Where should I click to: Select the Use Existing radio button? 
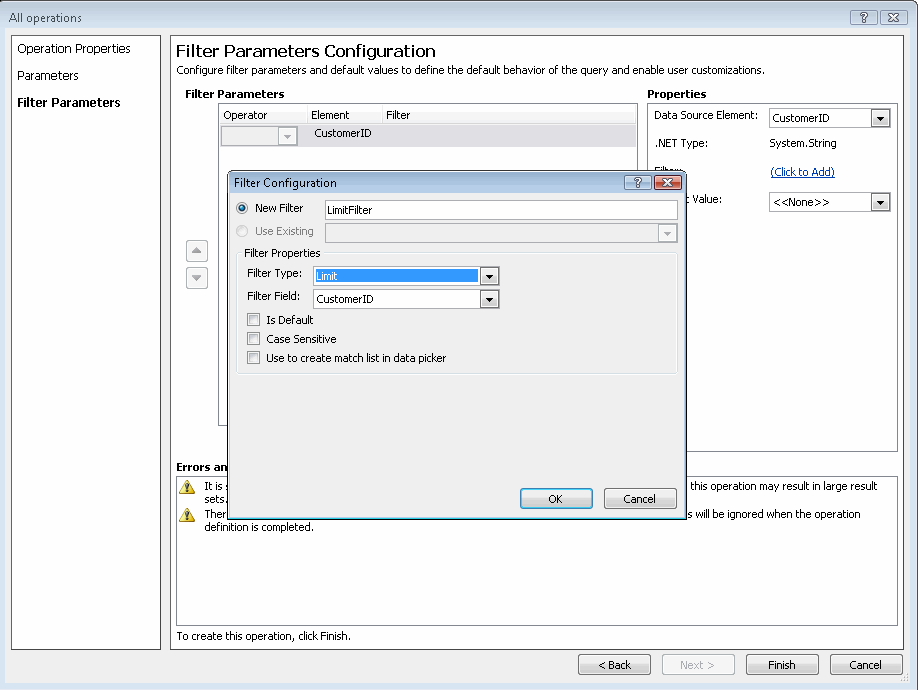pos(242,231)
